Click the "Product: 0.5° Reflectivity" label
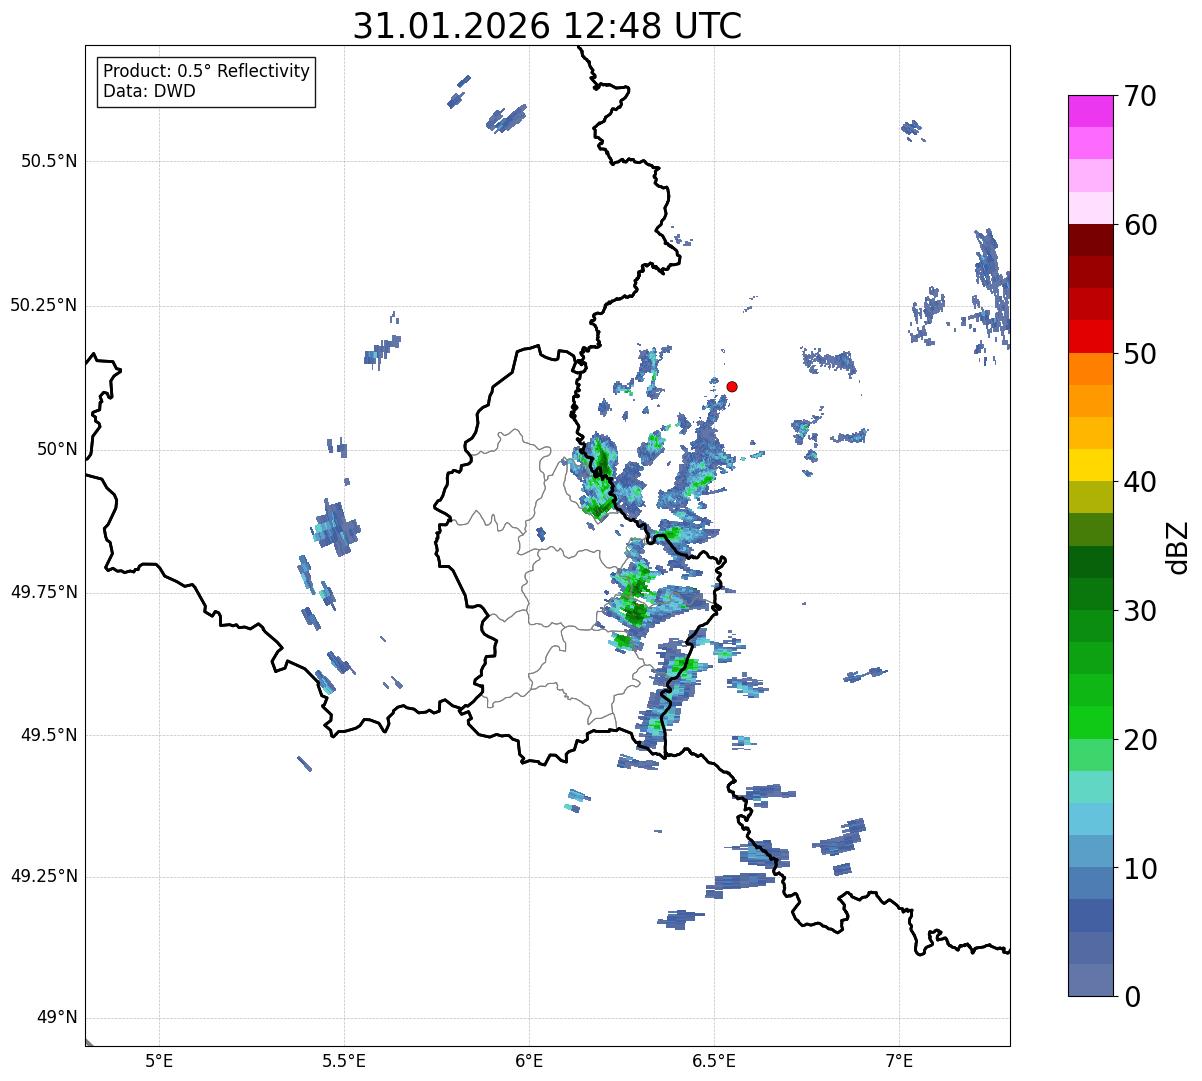 tap(206, 72)
